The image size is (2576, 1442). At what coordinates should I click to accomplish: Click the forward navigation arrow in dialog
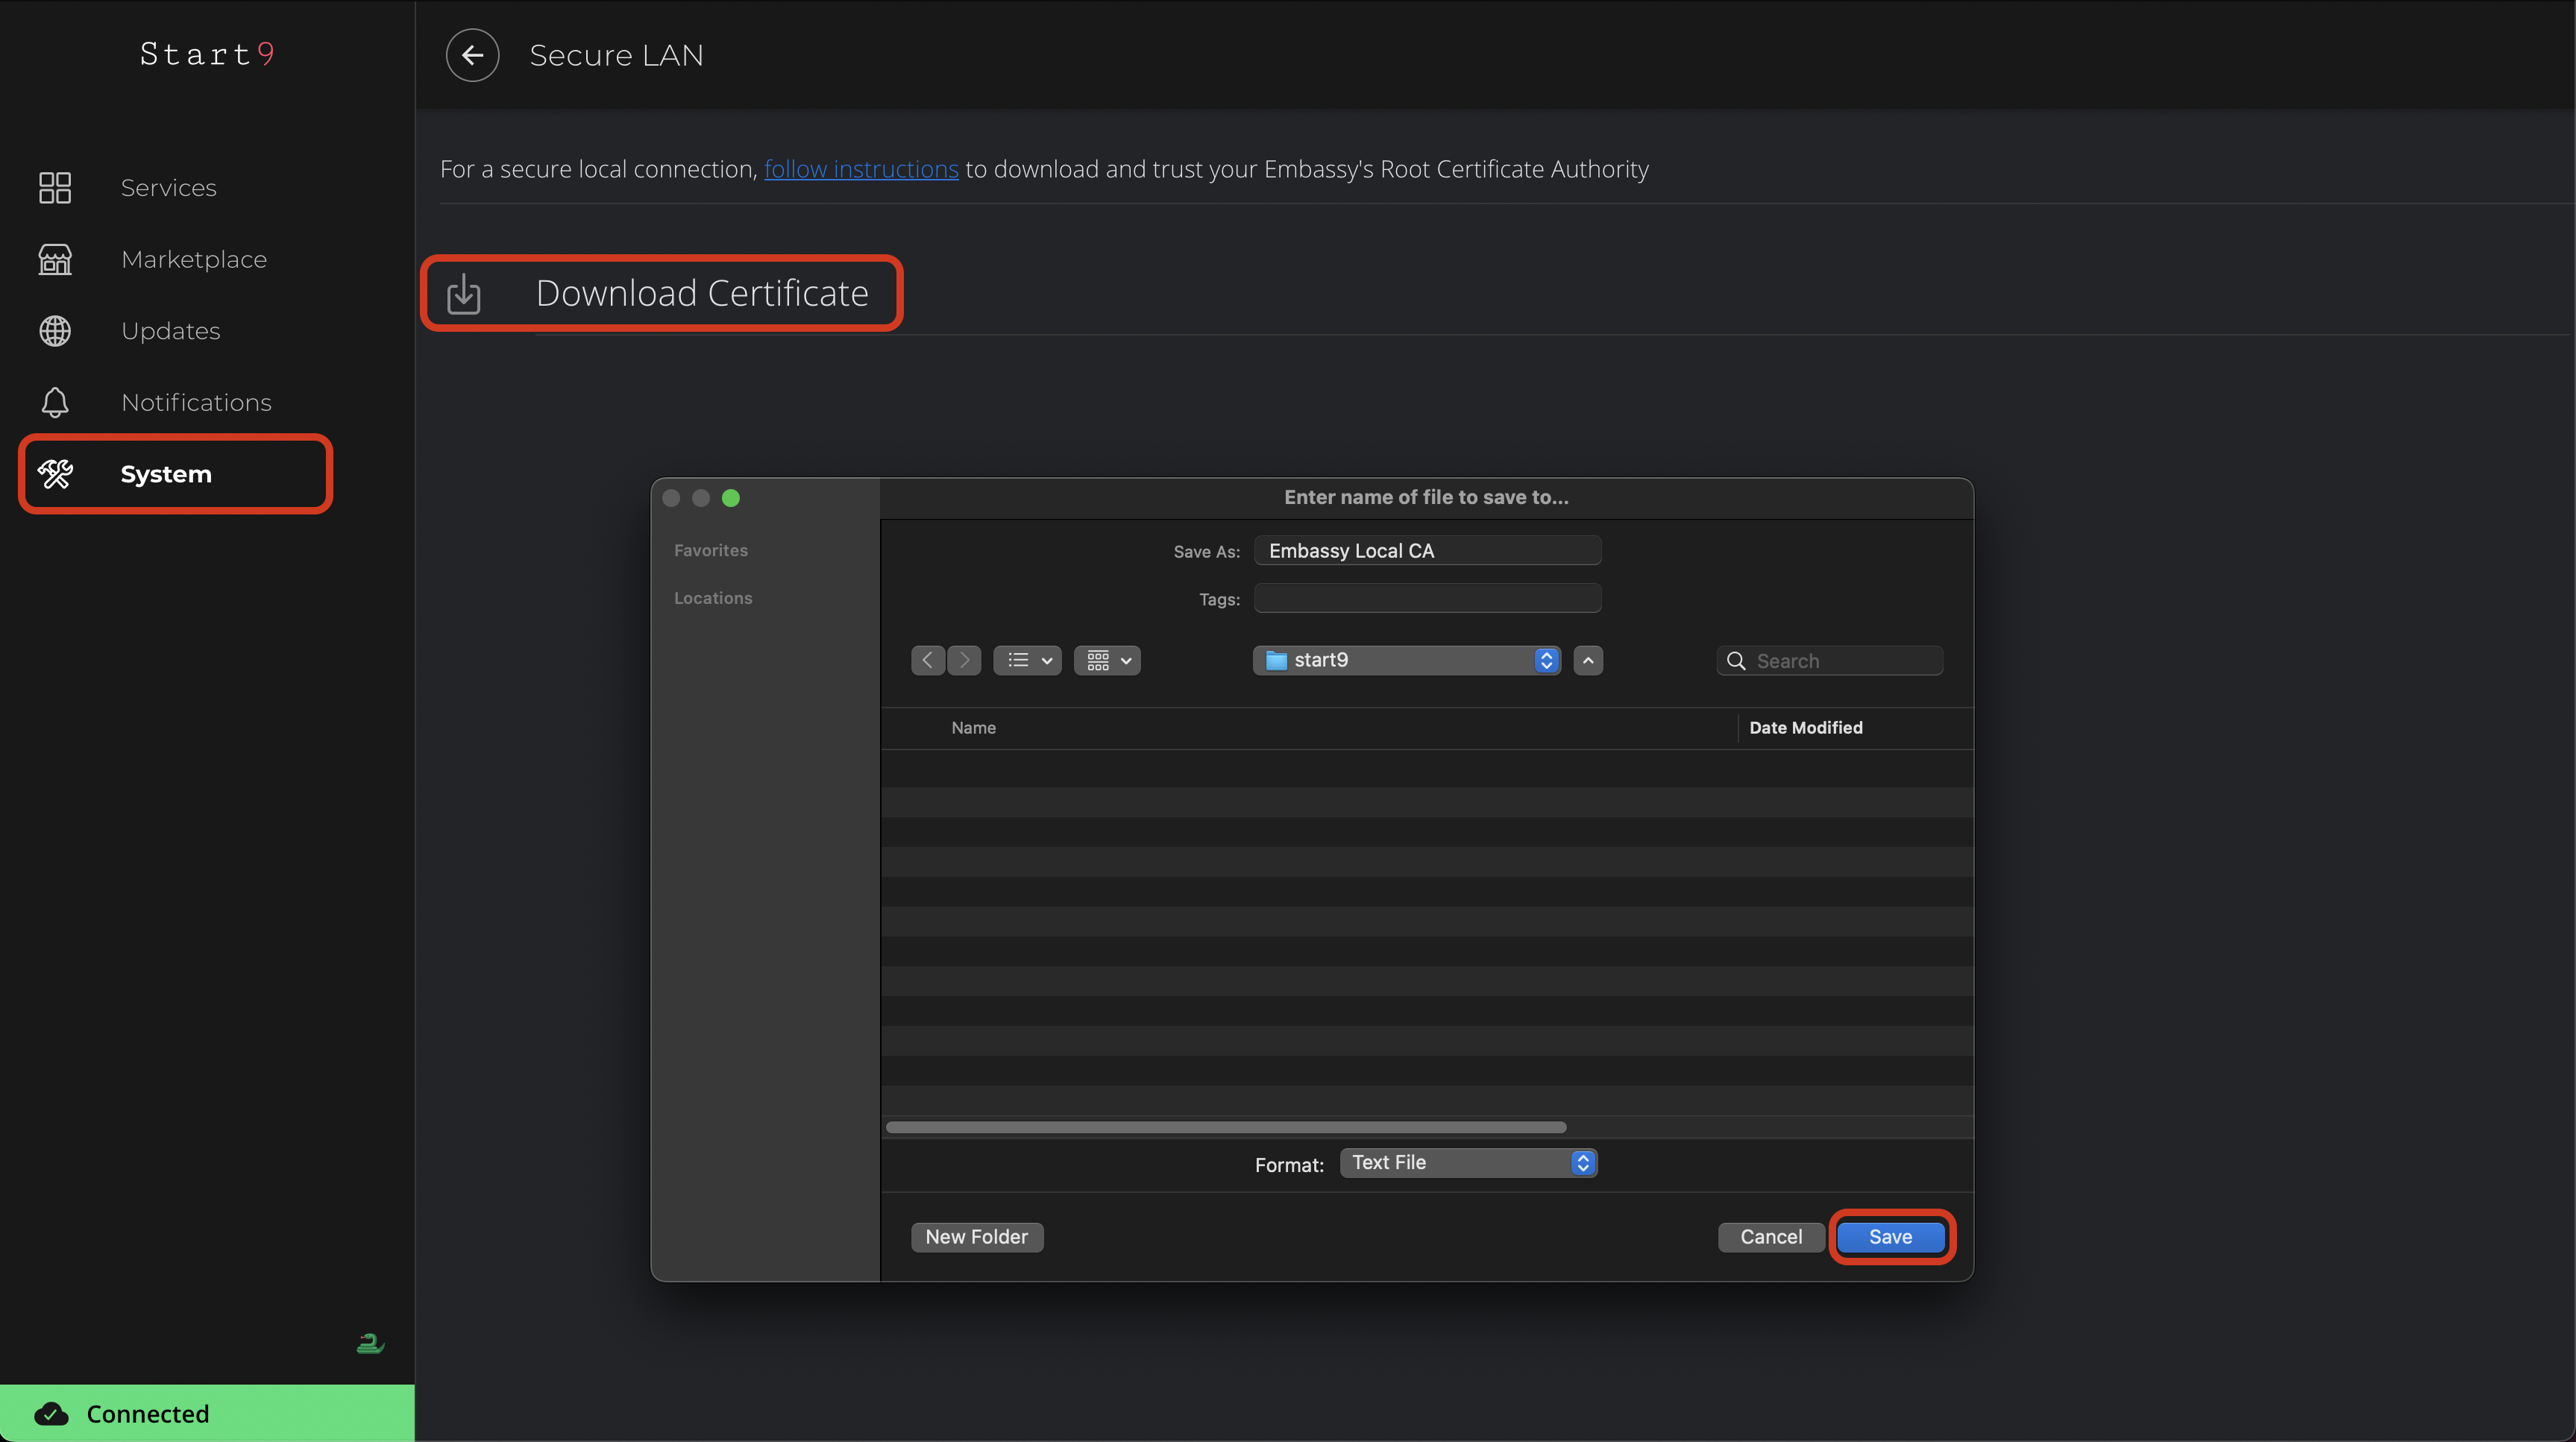pos(964,660)
